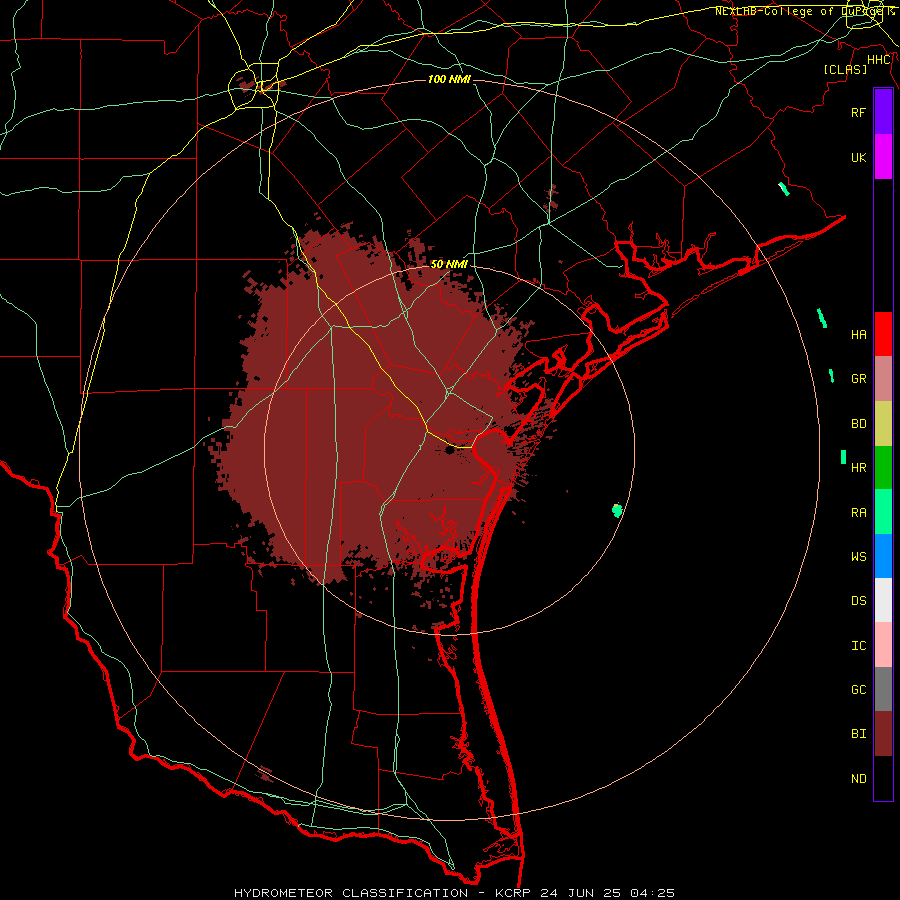The width and height of the screenshot is (900, 900).
Task: Click the red HA legend swatch
Action: (x=883, y=334)
